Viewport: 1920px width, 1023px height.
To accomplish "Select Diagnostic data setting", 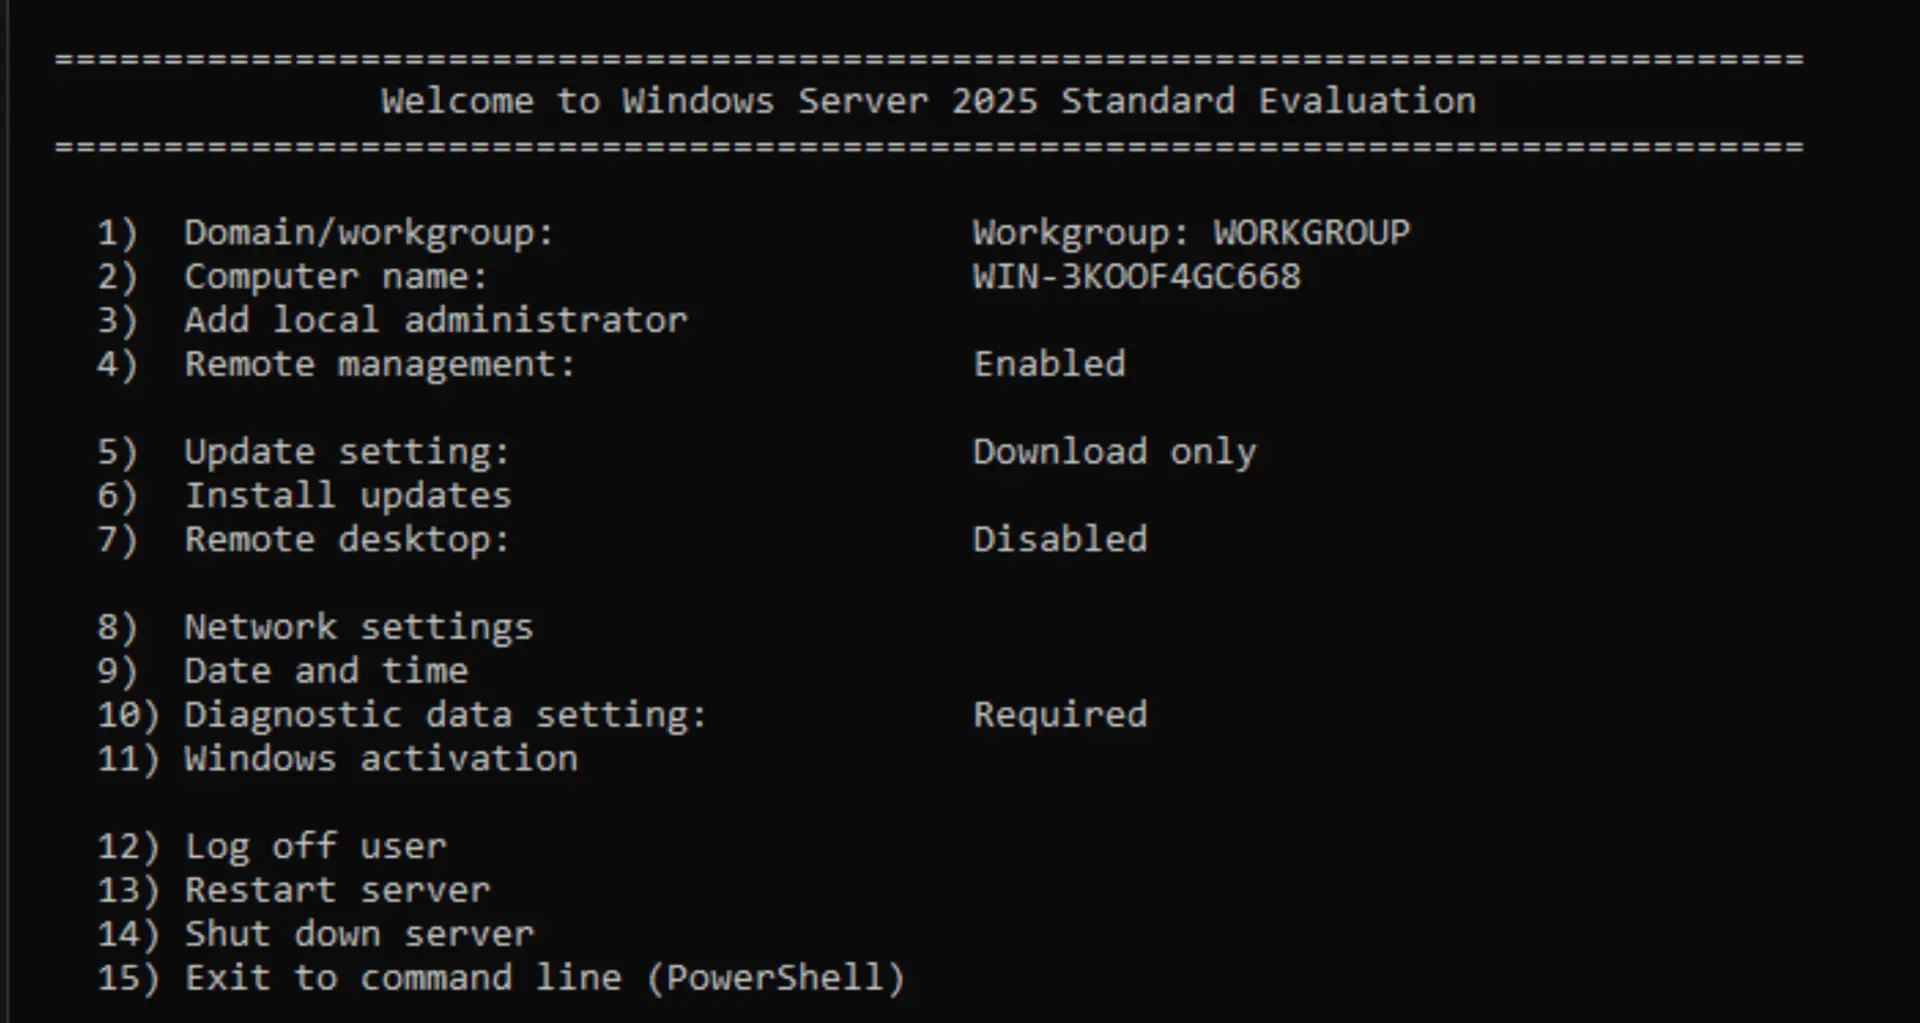I will click(x=443, y=714).
